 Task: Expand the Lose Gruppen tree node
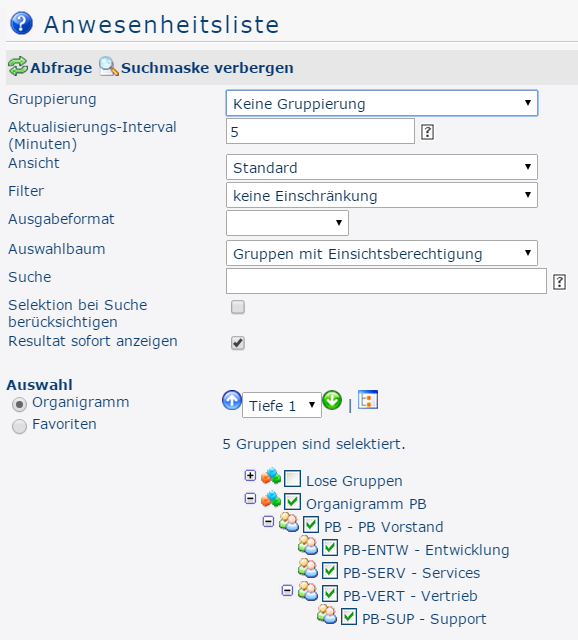pos(250,476)
